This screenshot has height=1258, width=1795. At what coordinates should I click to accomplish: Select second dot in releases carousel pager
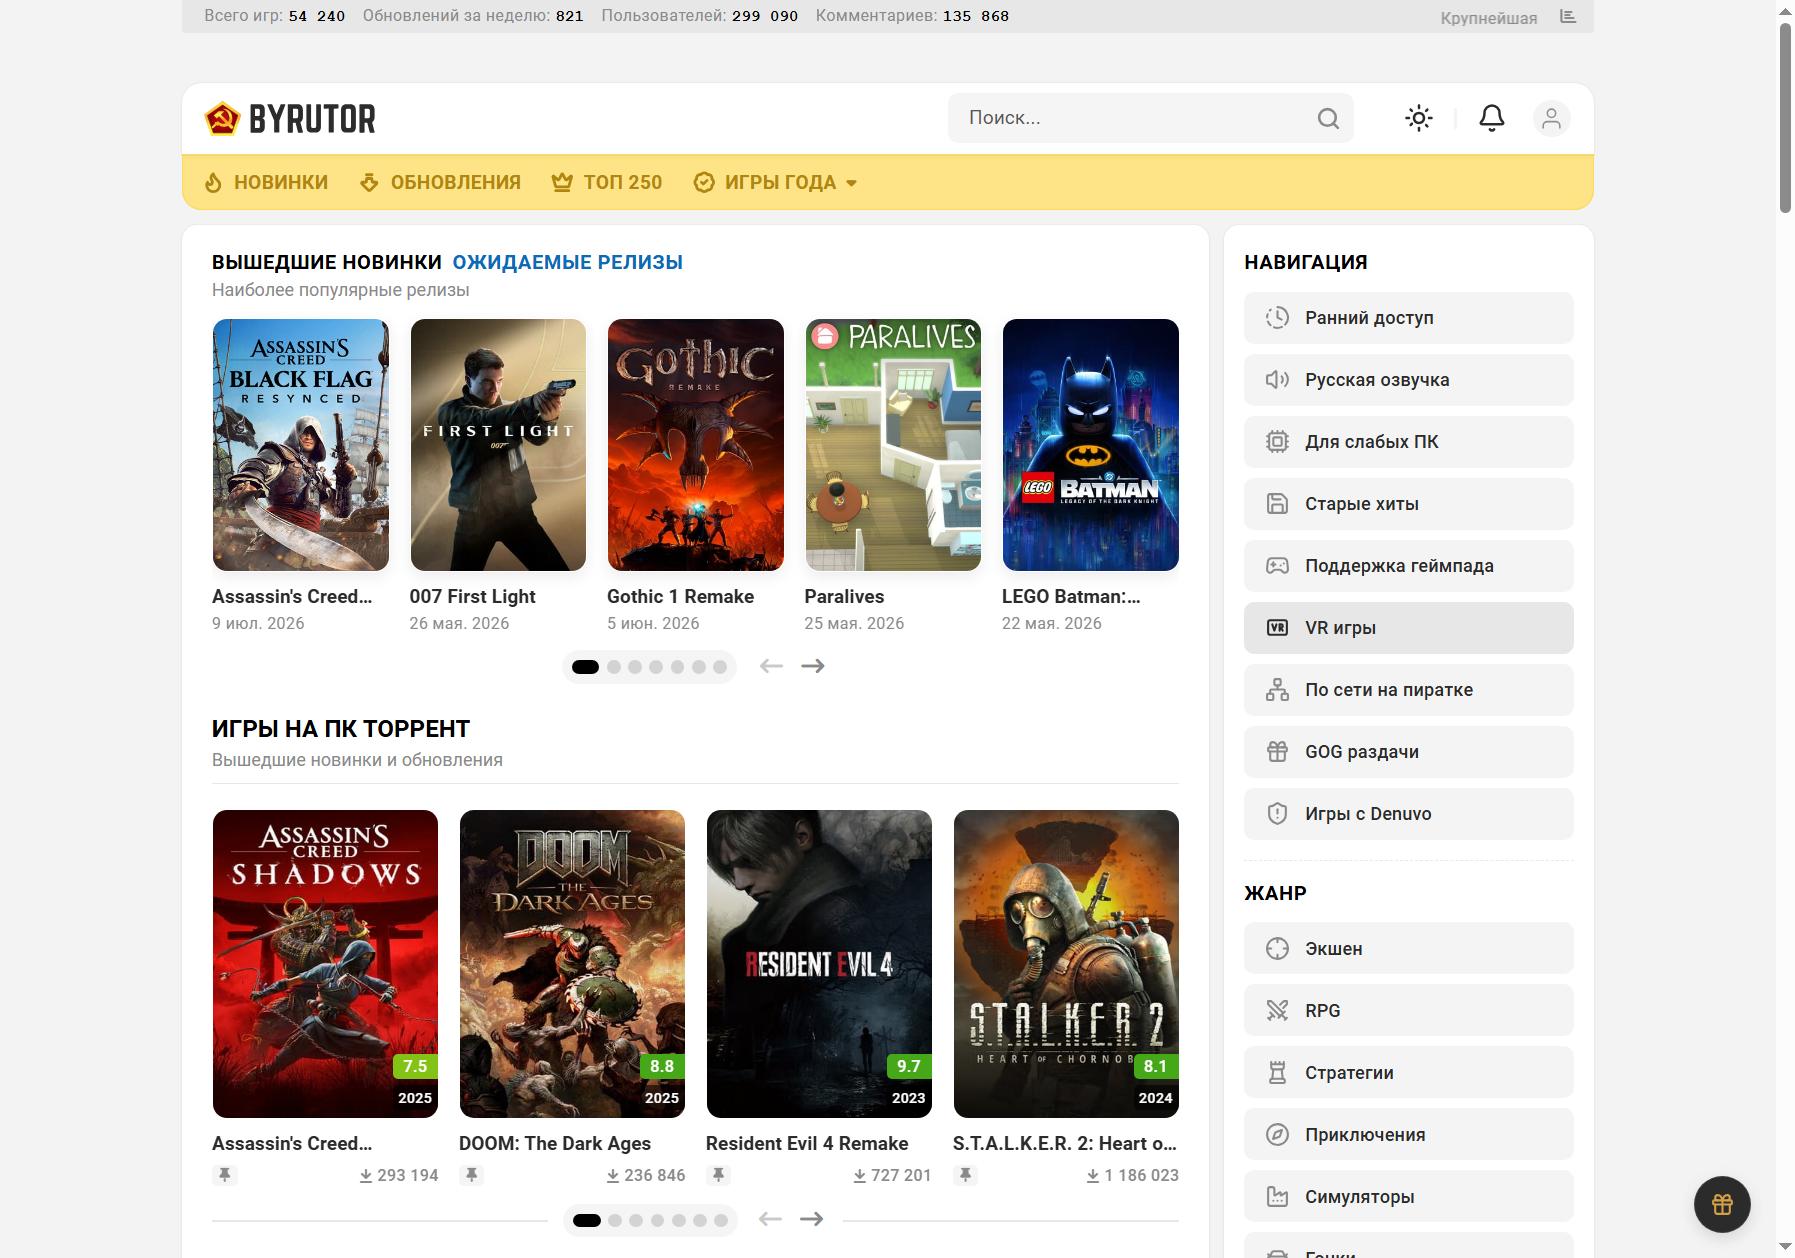click(614, 667)
